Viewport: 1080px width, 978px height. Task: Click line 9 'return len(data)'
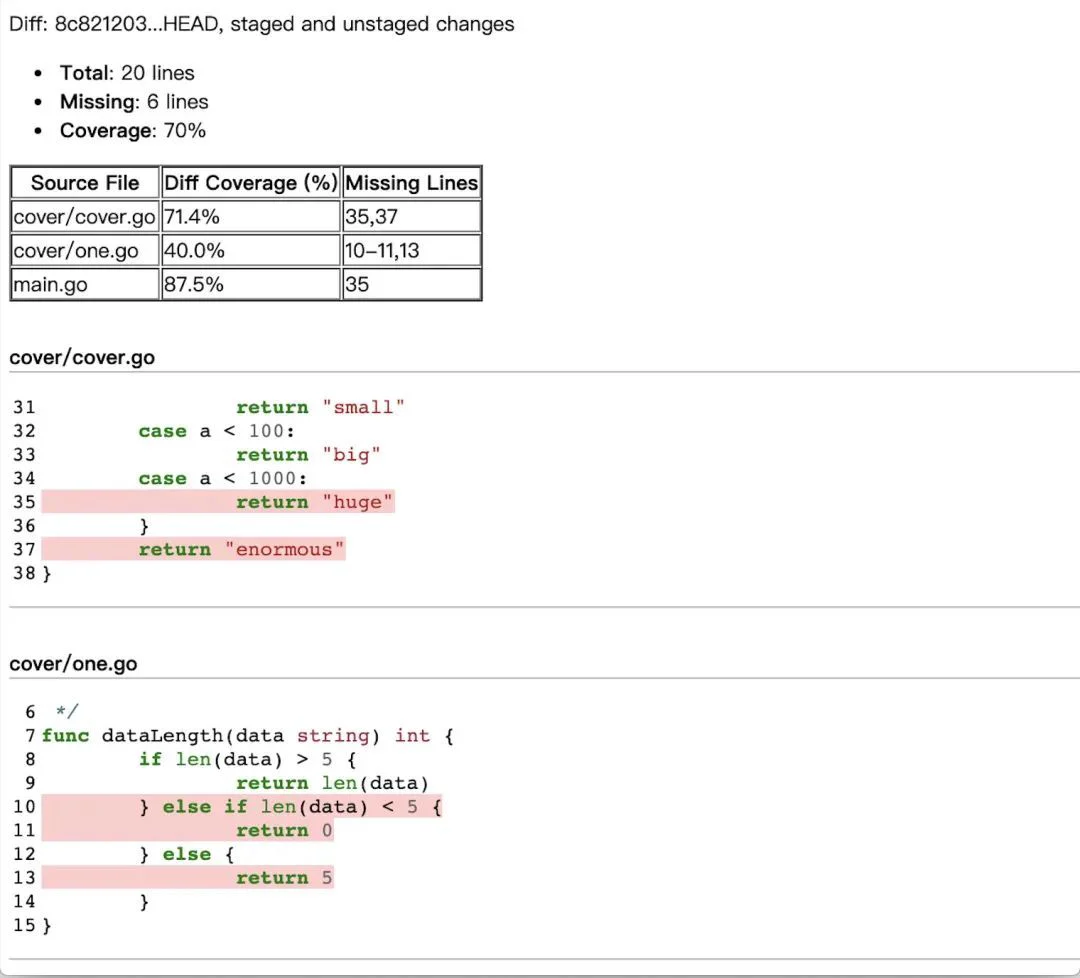coord(333,784)
